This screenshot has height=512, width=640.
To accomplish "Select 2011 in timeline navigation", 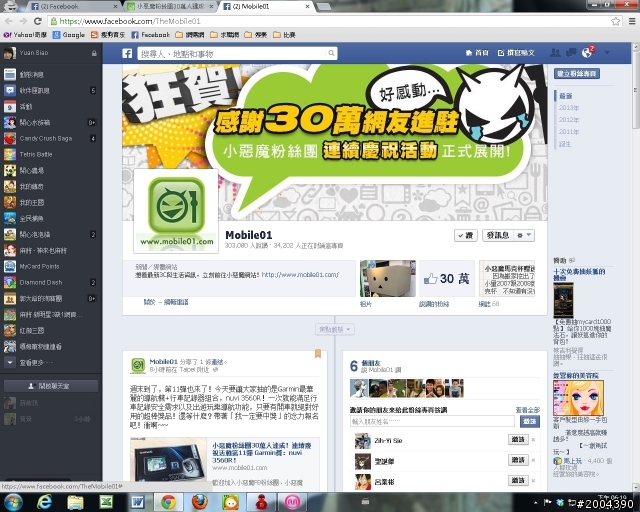I will [x=569, y=131].
